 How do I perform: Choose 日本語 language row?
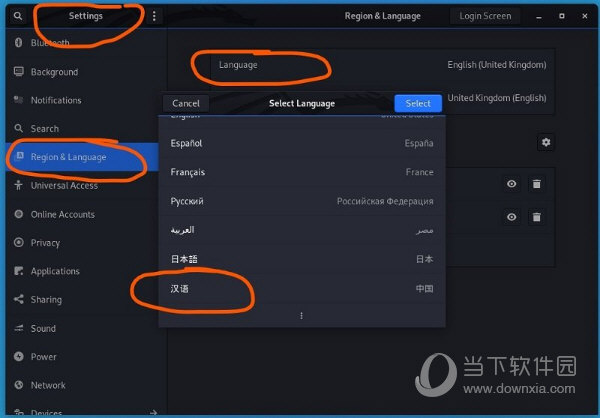tap(302, 259)
